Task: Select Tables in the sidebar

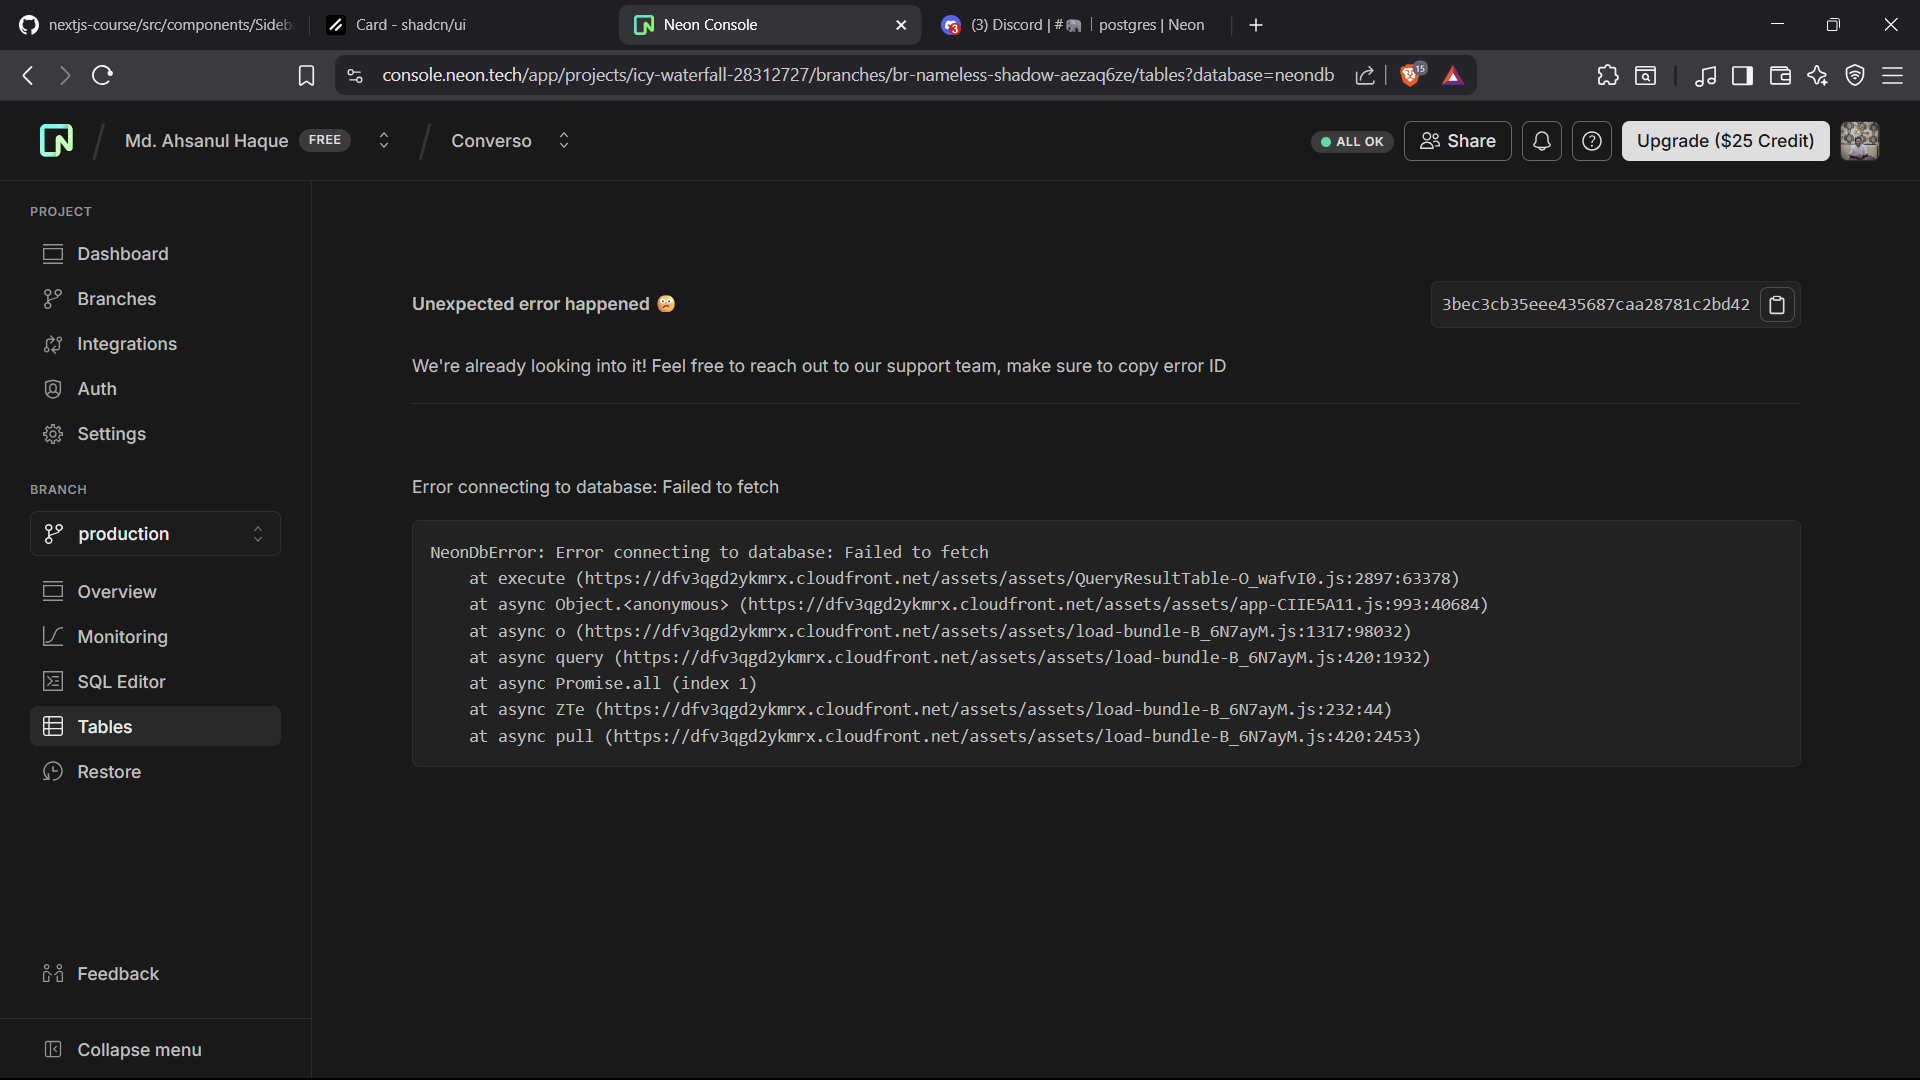Action: coord(155,727)
